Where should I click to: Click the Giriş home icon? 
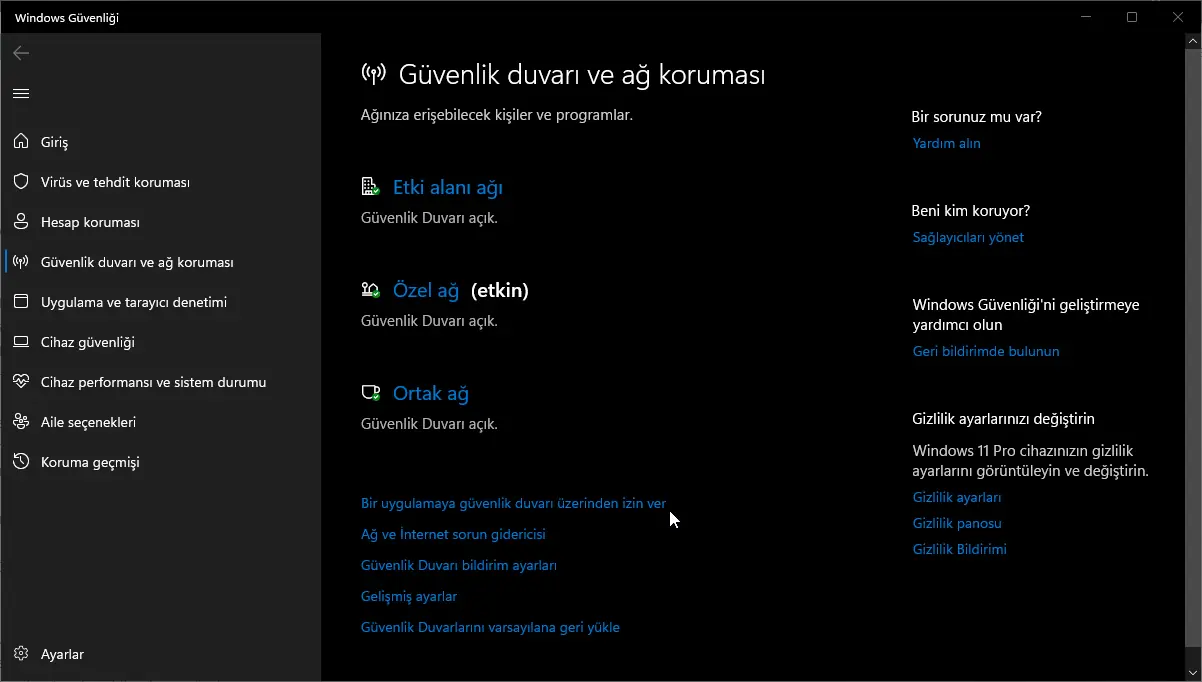pos(21,142)
